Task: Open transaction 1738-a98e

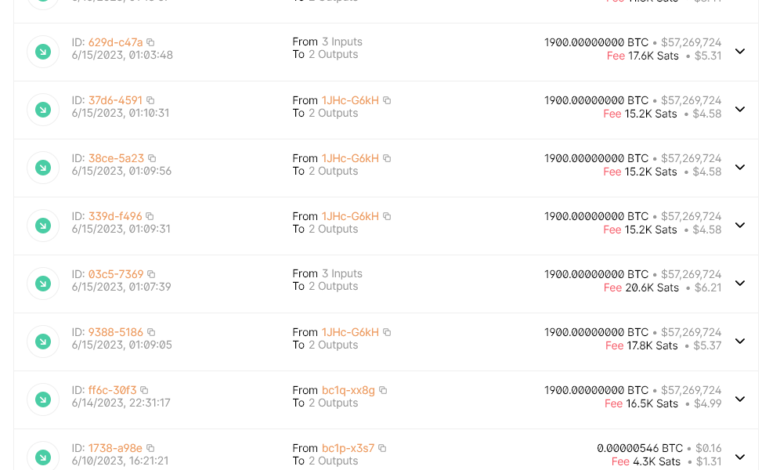Action: coord(115,449)
